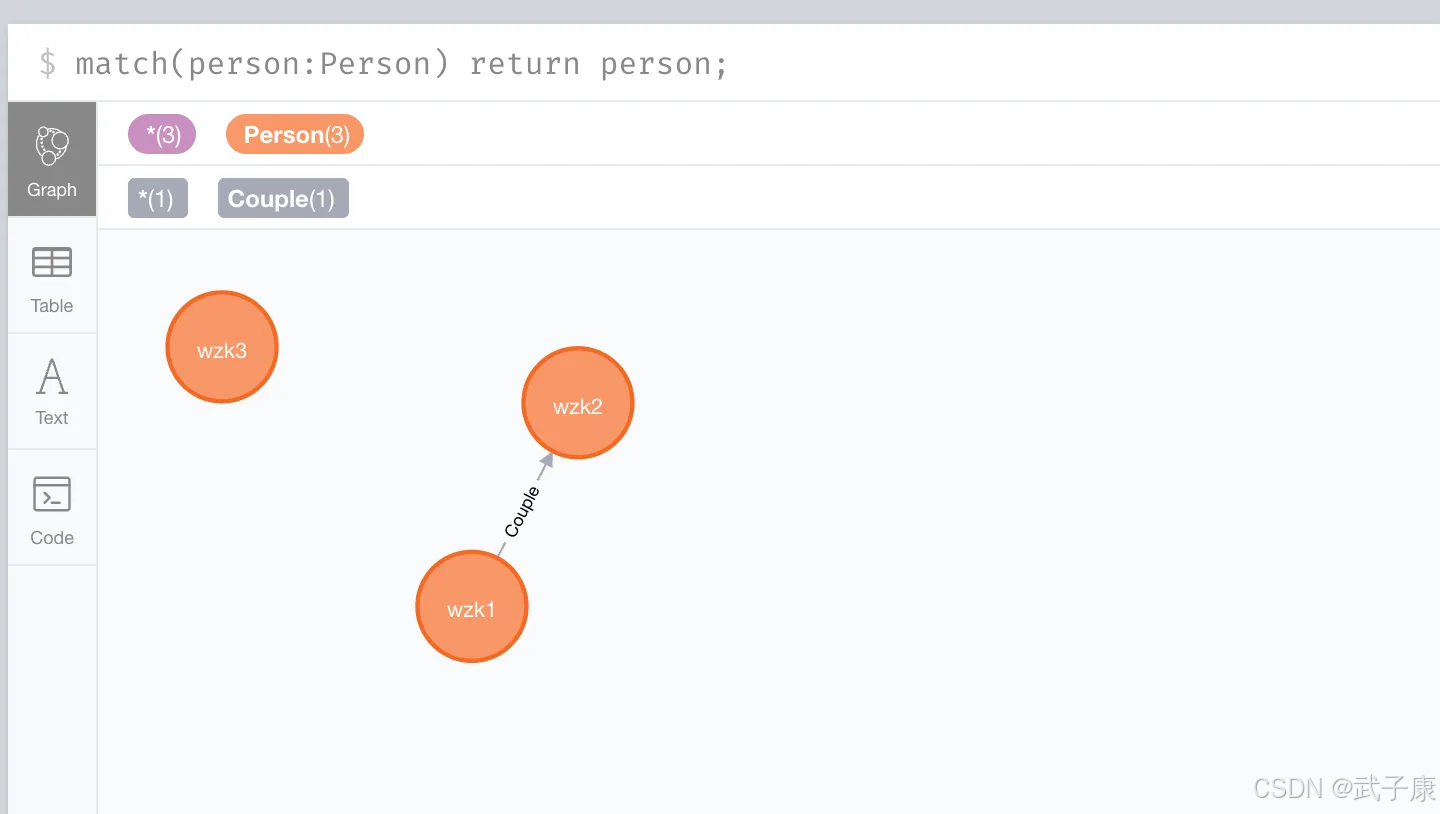This screenshot has height=814, width=1440.
Task: Select the Couple(1) relationship pill
Action: click(x=283, y=198)
